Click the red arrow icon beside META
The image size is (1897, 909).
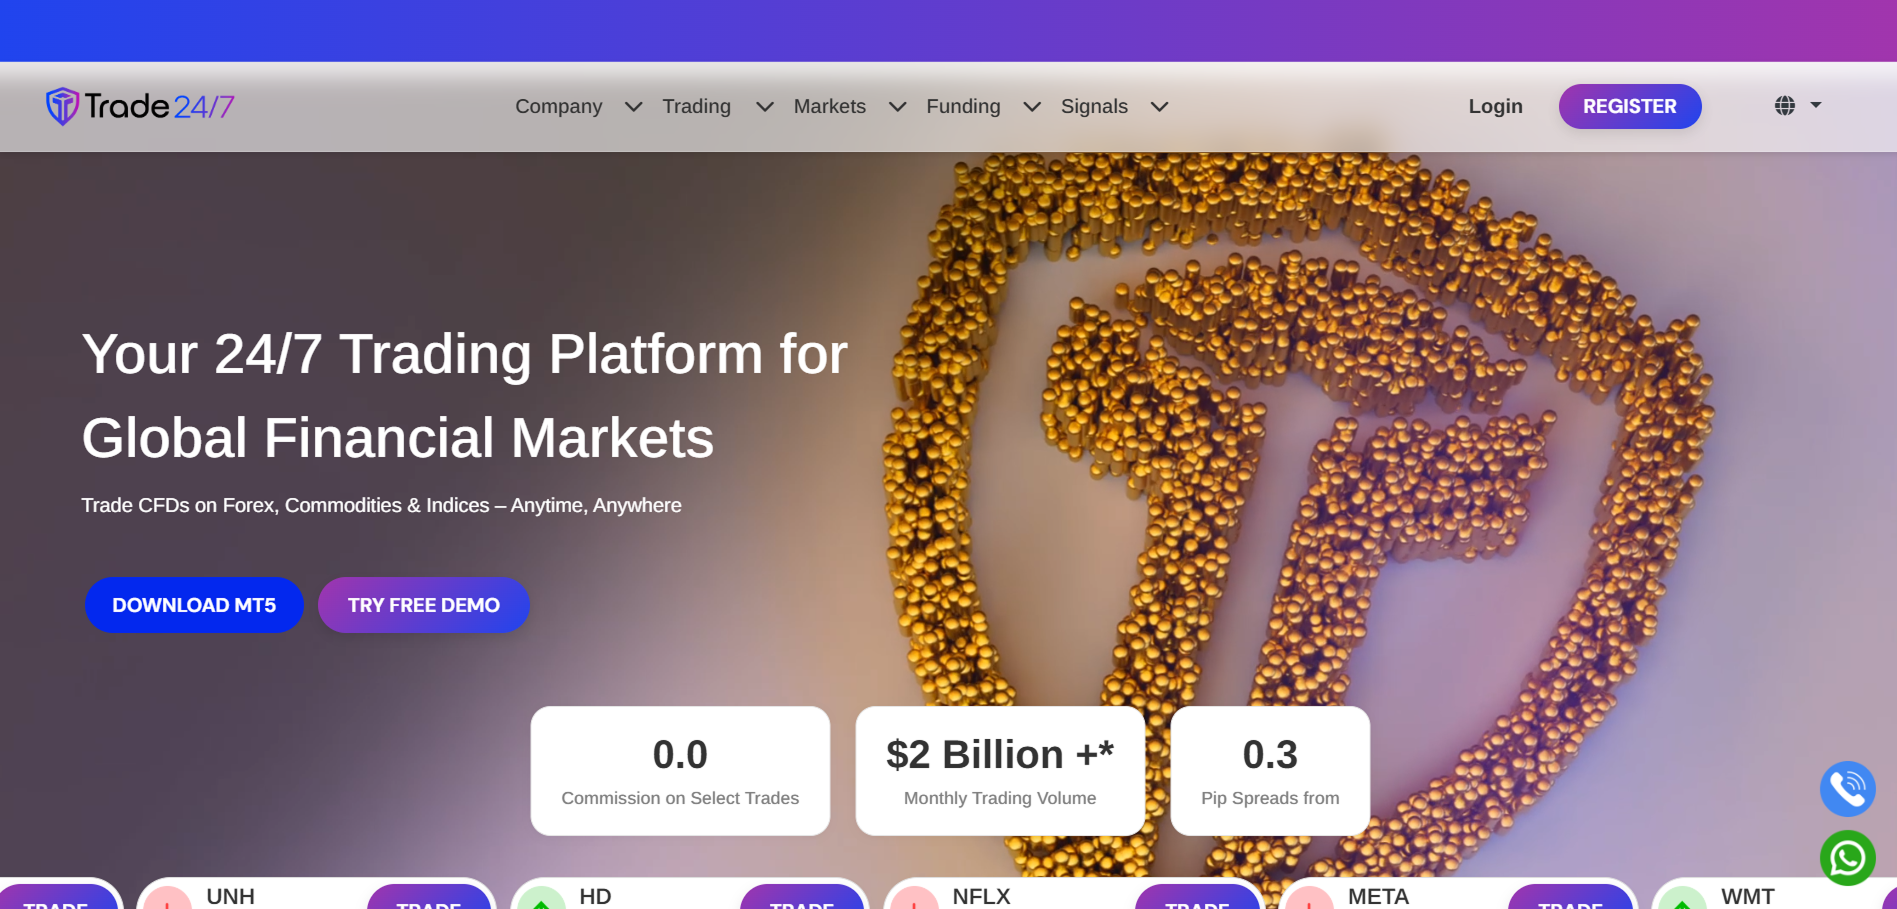[x=1309, y=899]
